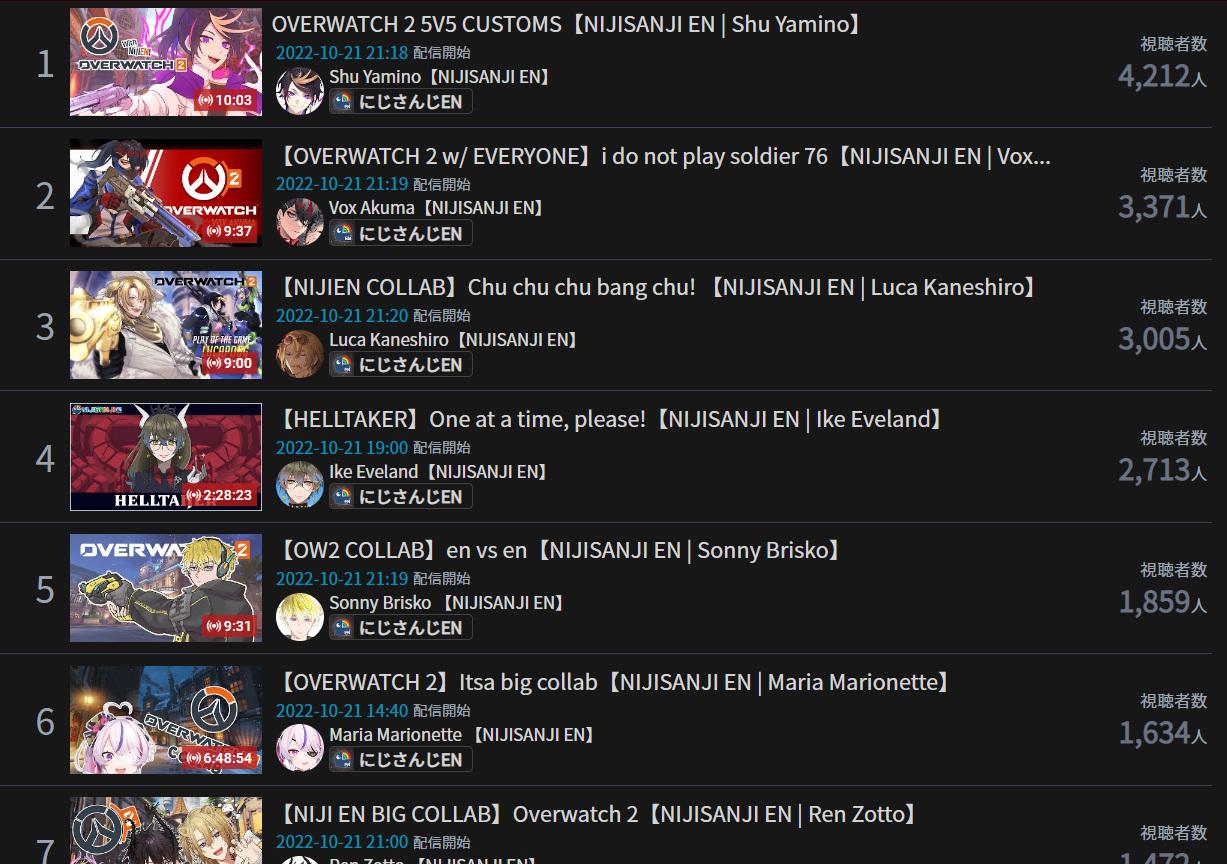Click Luca Kaneshiro's channel avatar icon
The image size is (1227, 864).
(300, 354)
